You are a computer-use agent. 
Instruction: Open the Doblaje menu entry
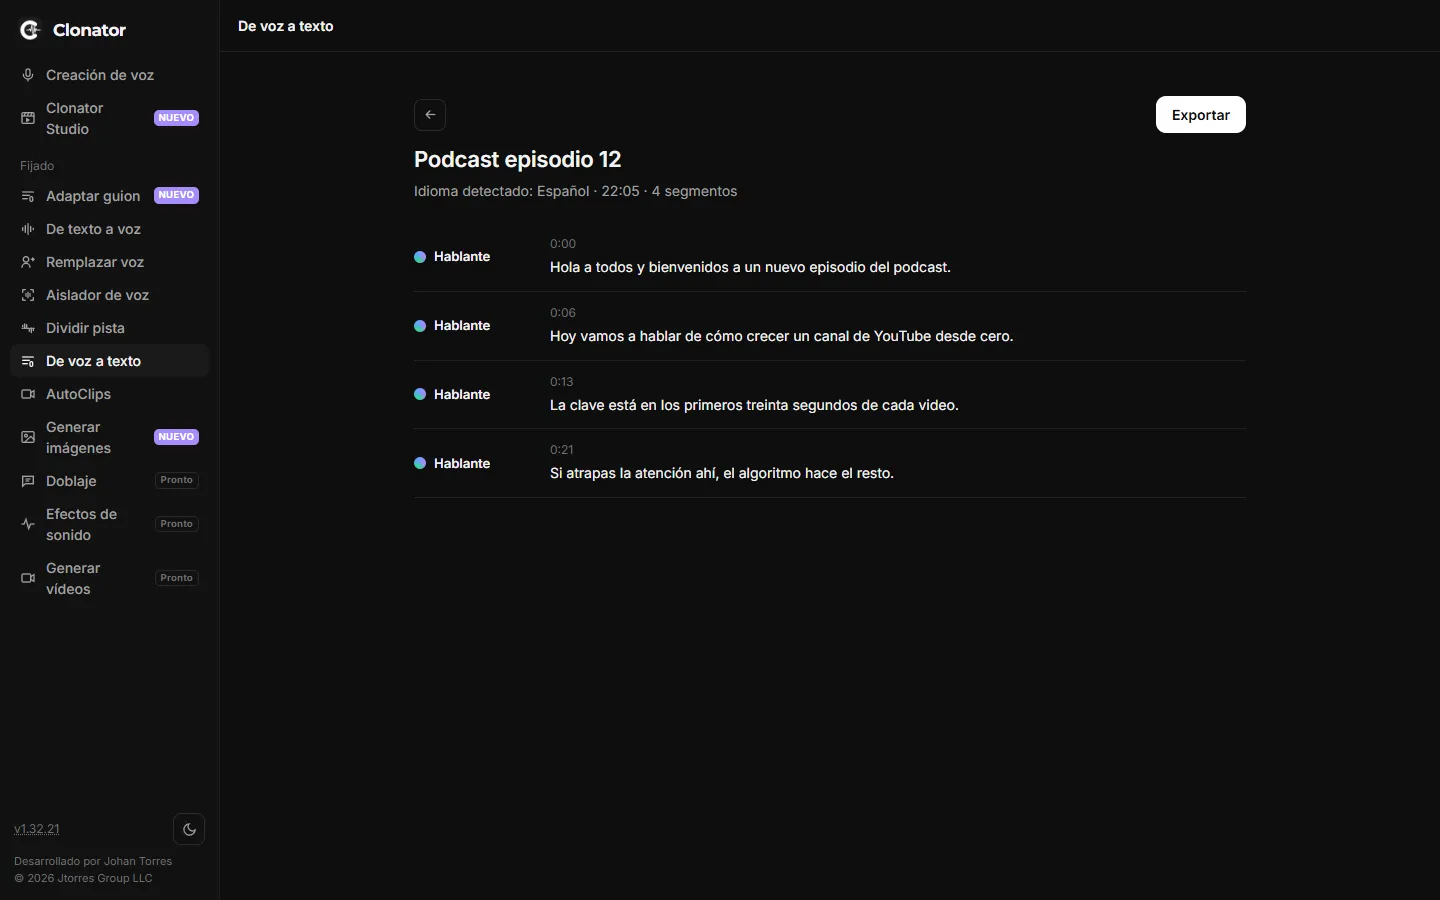(109, 481)
